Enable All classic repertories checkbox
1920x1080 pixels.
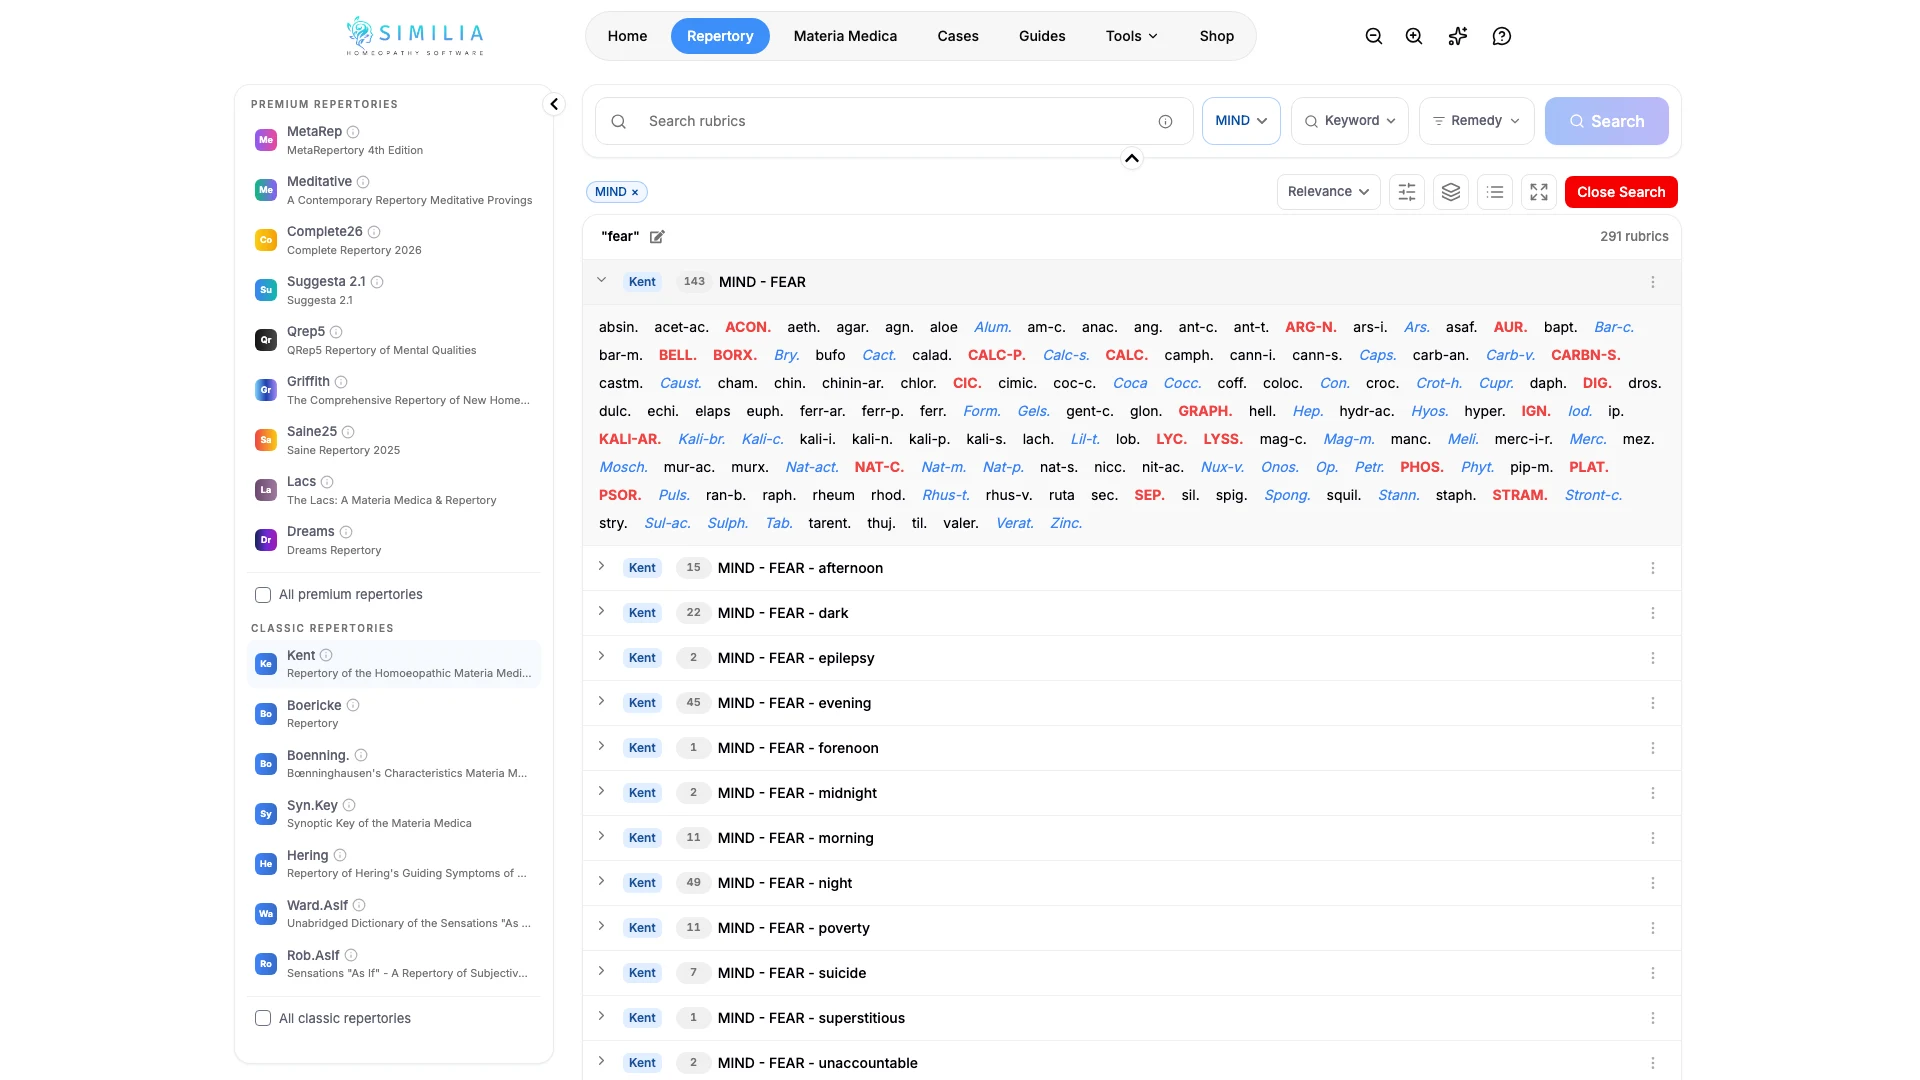[x=263, y=1019]
